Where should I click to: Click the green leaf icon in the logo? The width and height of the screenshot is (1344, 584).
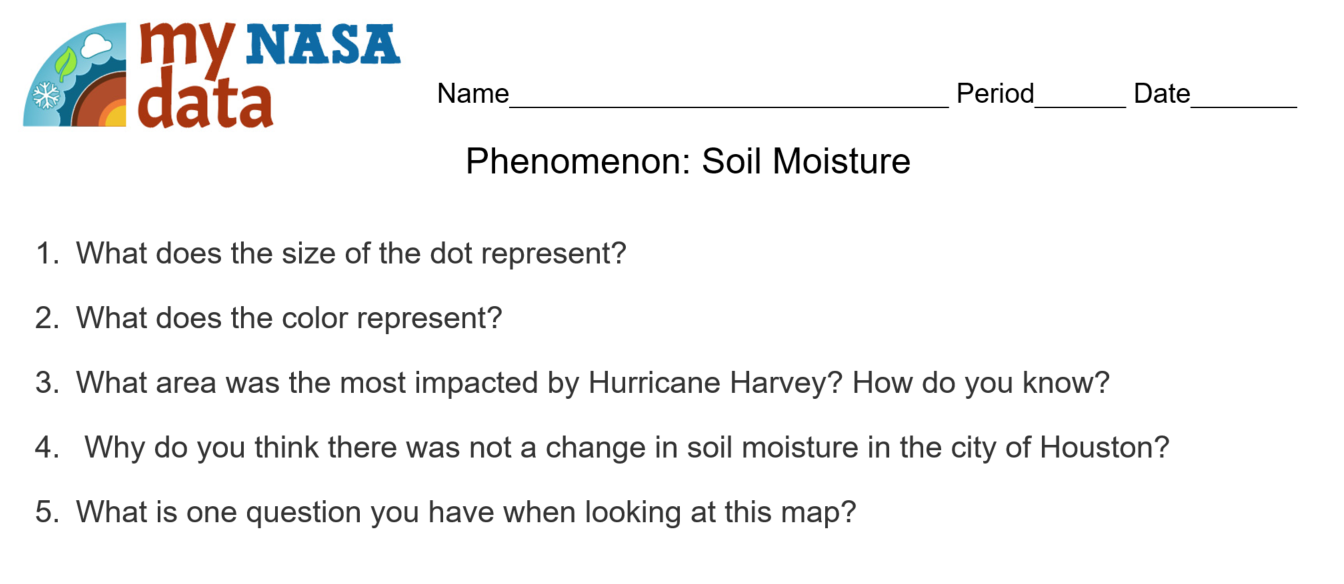65,64
